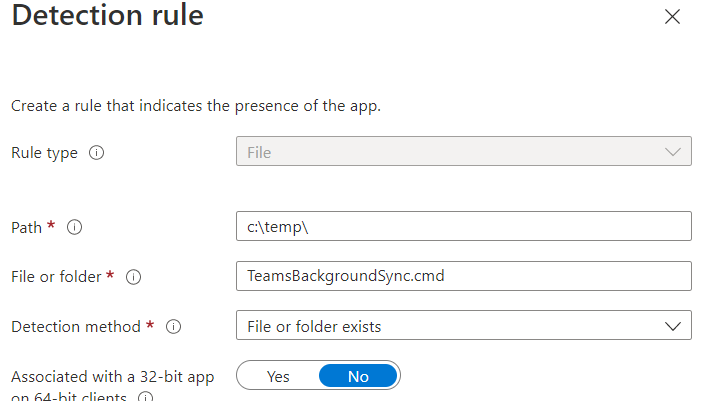
Task: Close the Detection rule panel
Action: point(672,16)
